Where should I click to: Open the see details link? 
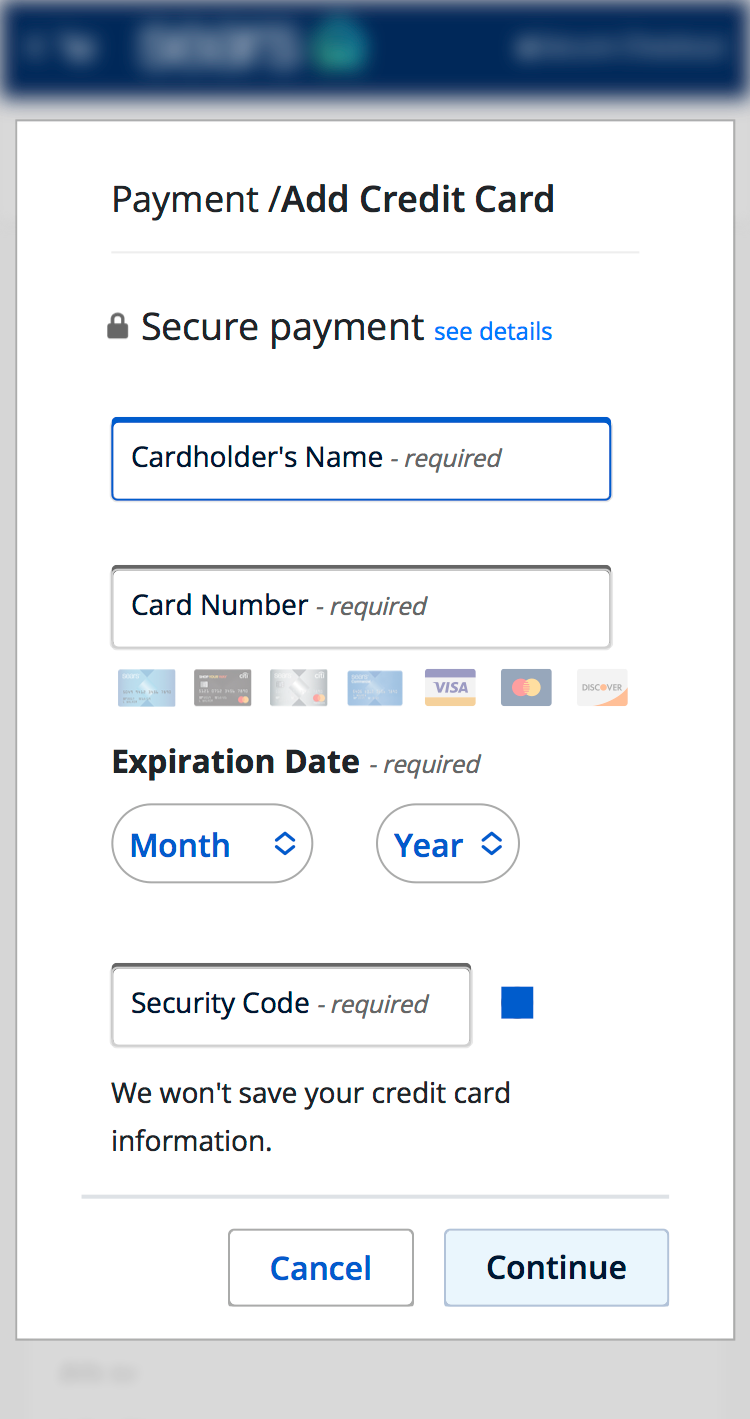(493, 331)
